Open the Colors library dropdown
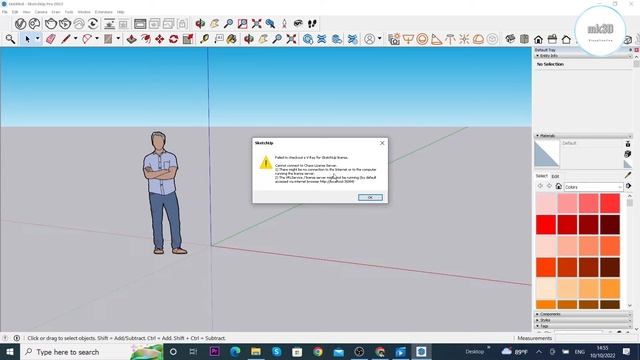This screenshot has height=360, width=640. coord(593,187)
